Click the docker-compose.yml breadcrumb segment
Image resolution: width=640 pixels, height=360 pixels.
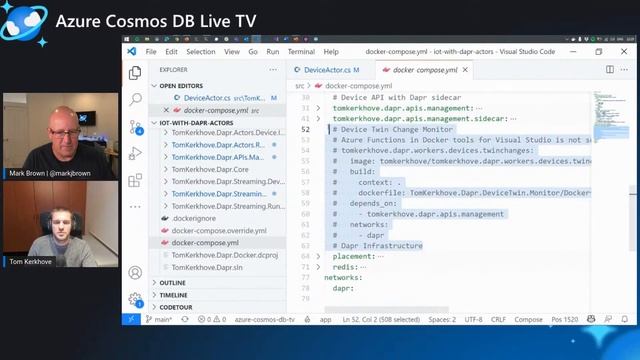(358, 86)
